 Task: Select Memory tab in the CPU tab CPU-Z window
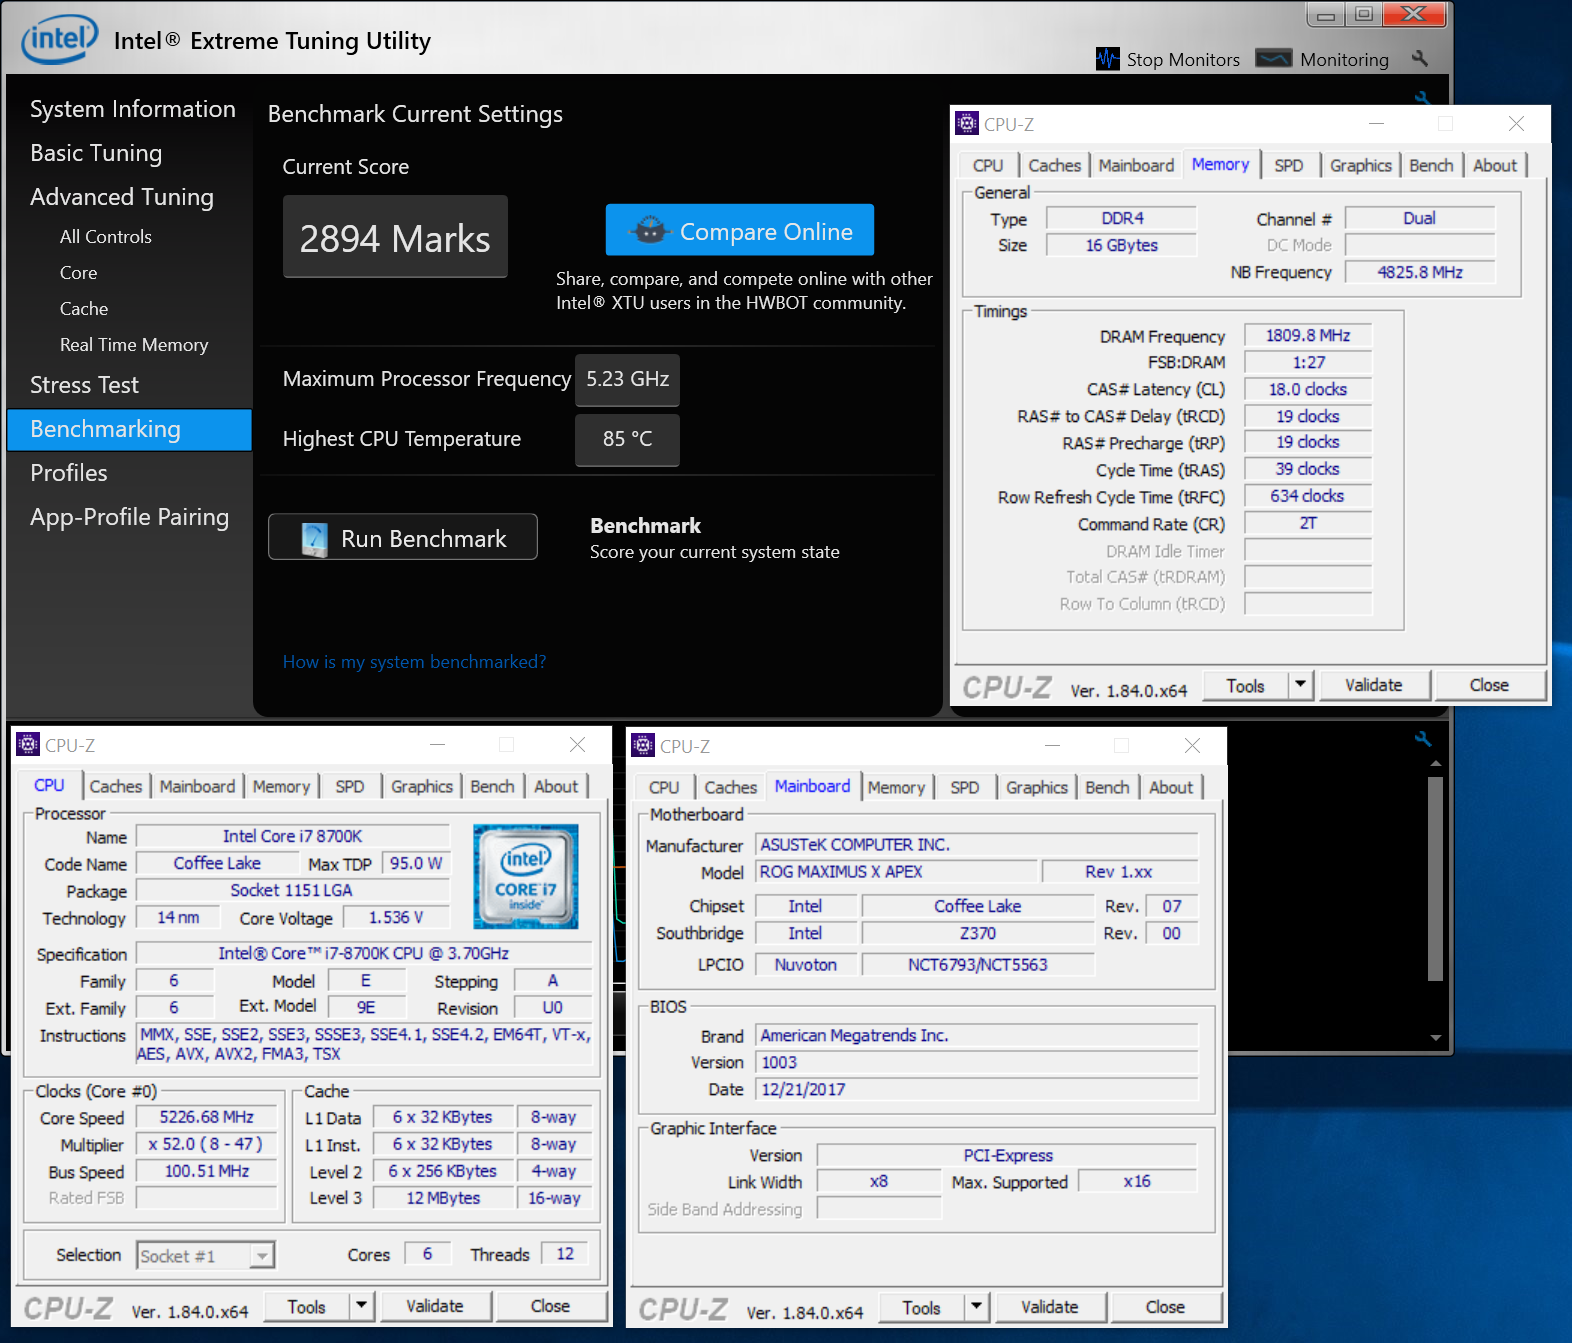(x=281, y=786)
